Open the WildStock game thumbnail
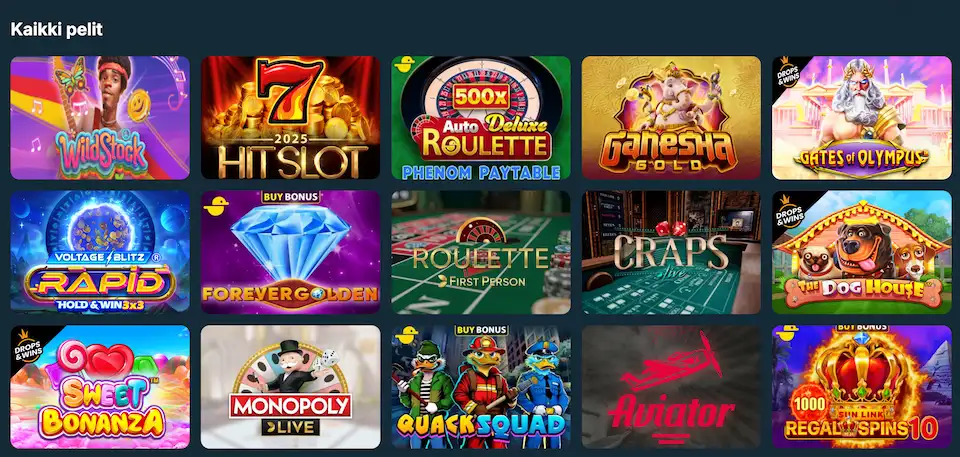This screenshot has height=457, width=960. [100, 118]
